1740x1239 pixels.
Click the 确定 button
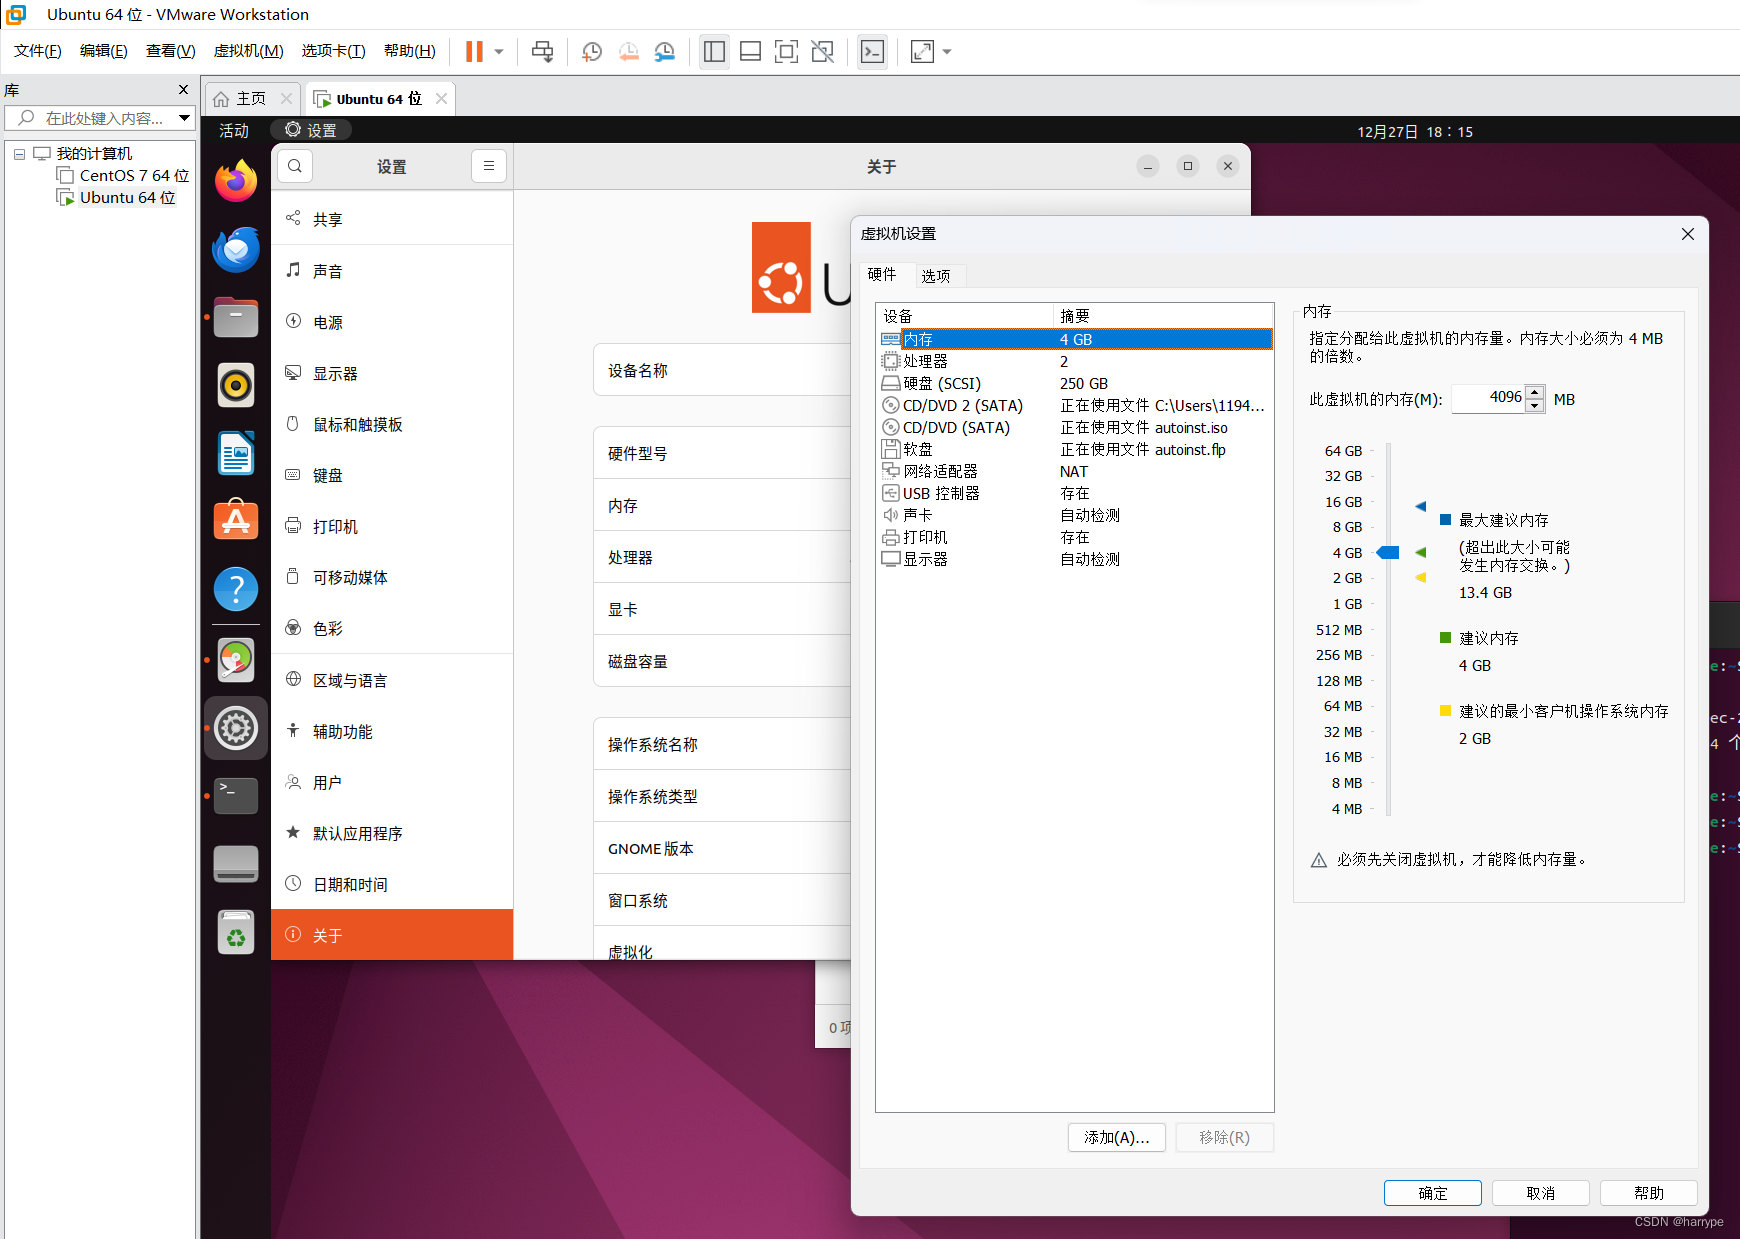point(1433,1193)
